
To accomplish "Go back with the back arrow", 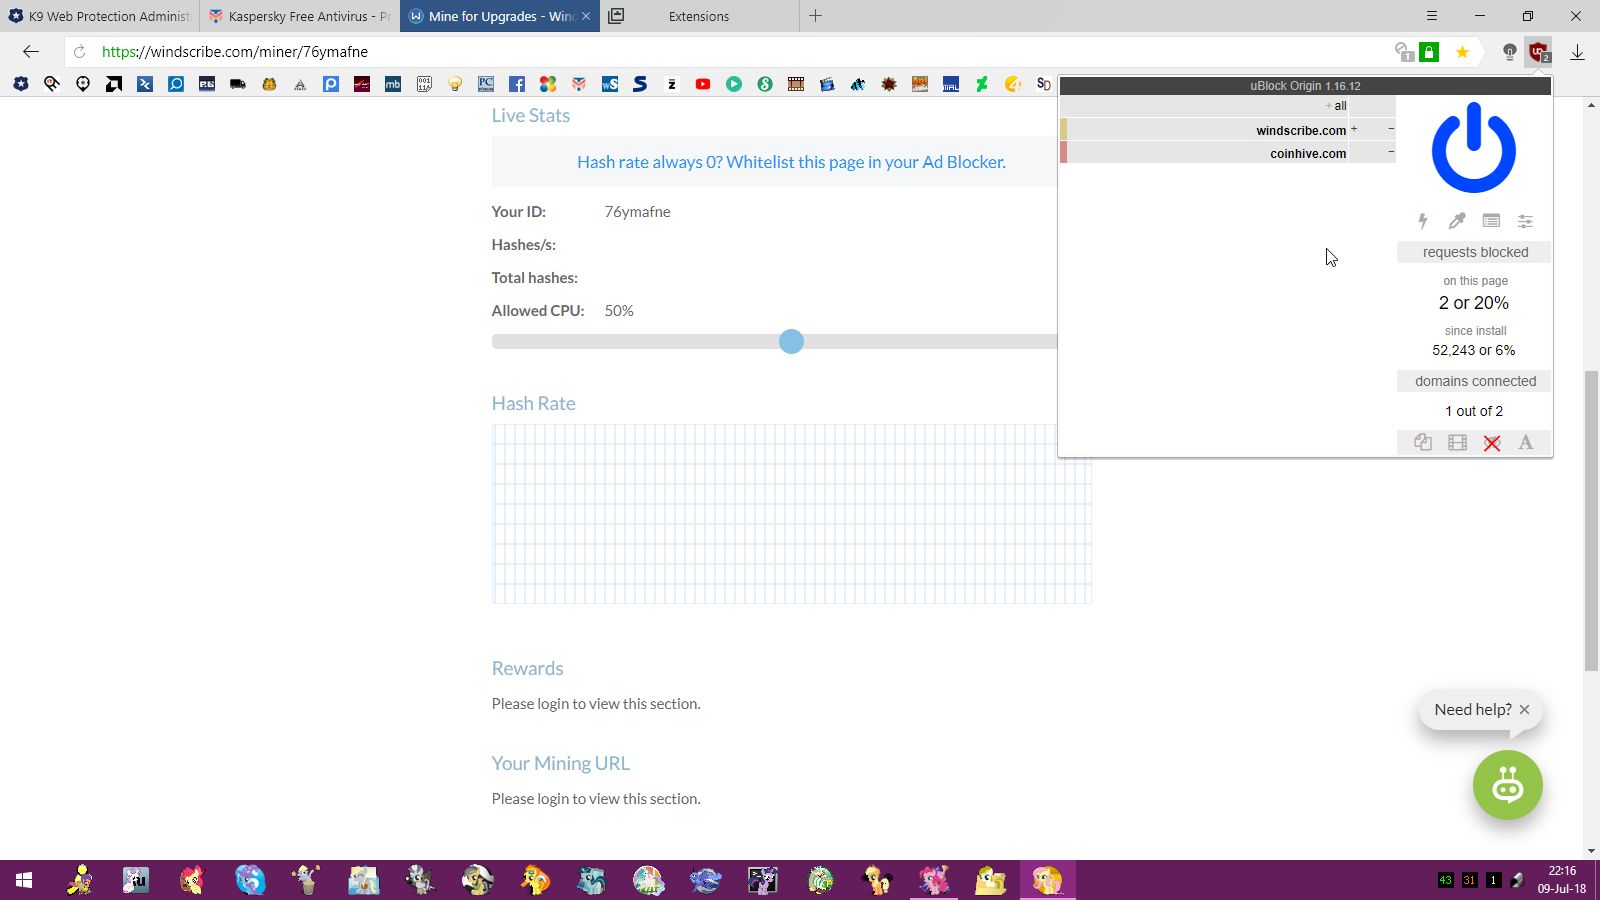I will pyautogui.click(x=30, y=52).
